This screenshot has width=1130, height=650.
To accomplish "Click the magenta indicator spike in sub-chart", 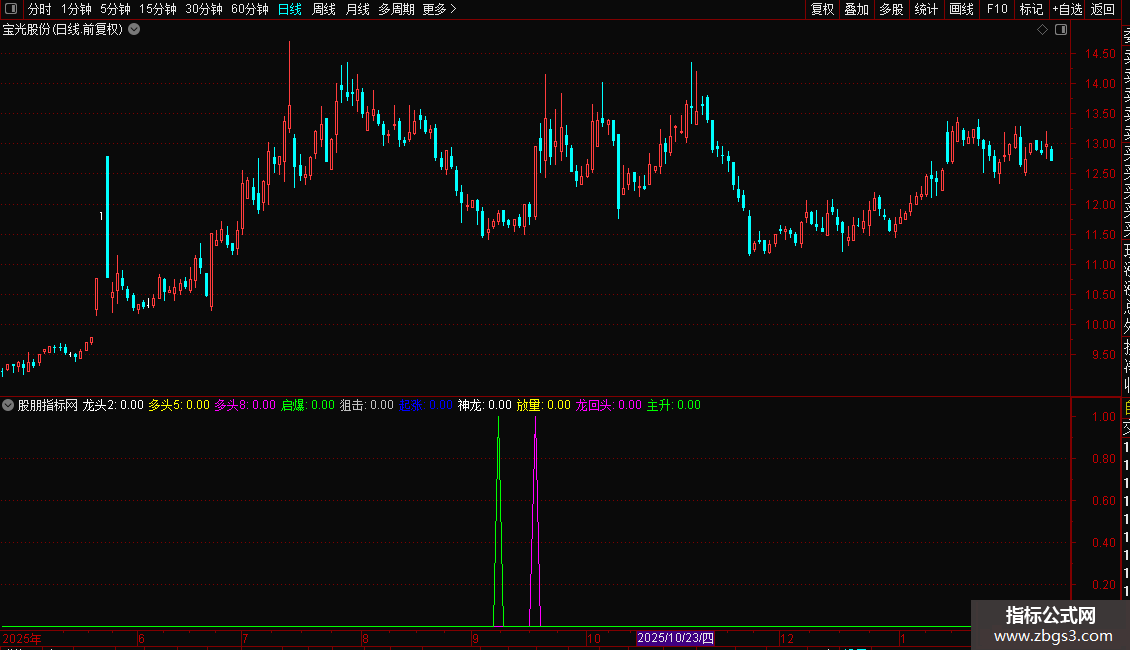I will pyautogui.click(x=535, y=522).
